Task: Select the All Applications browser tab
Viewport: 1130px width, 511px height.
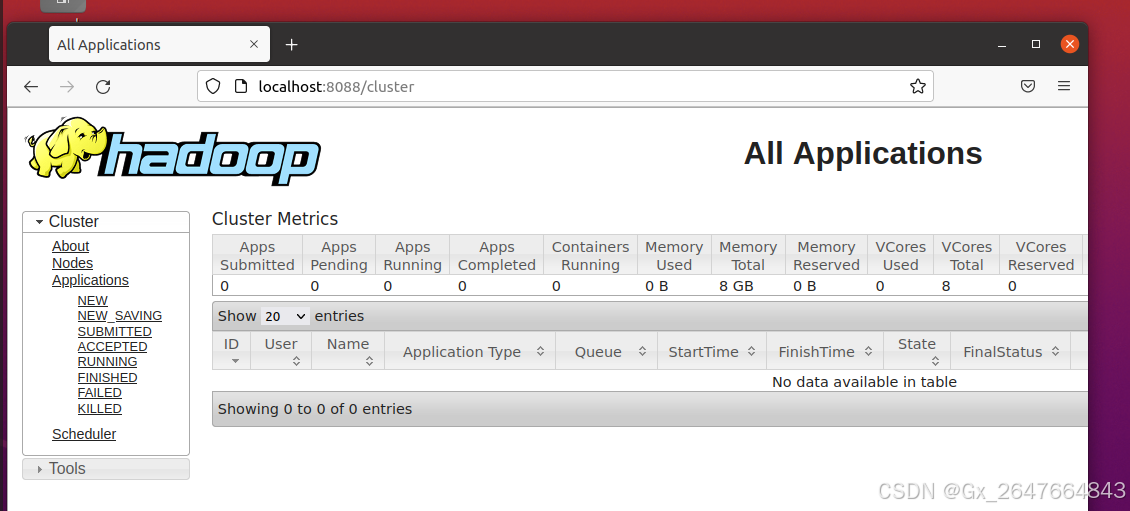Action: [x=159, y=44]
